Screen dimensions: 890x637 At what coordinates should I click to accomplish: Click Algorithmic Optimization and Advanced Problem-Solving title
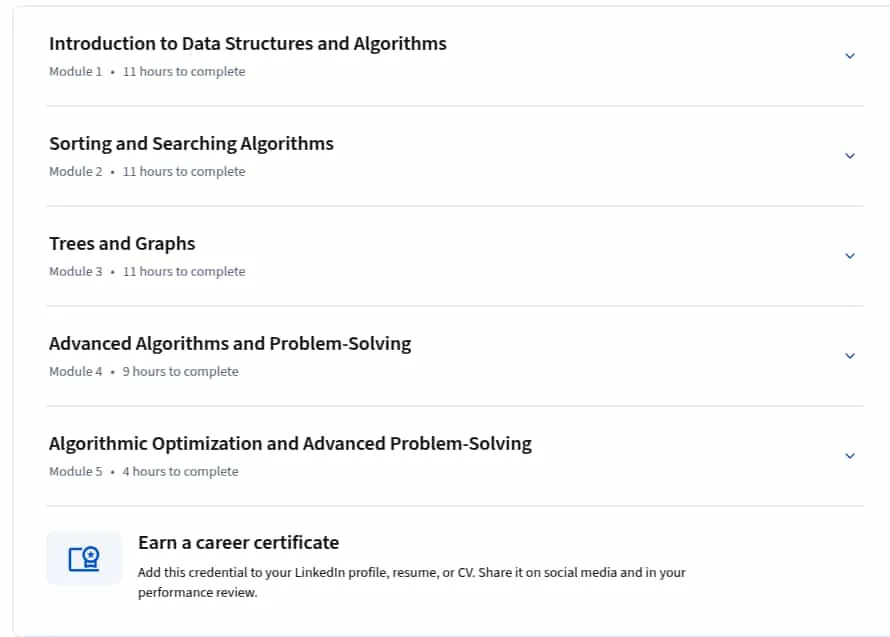(x=290, y=443)
